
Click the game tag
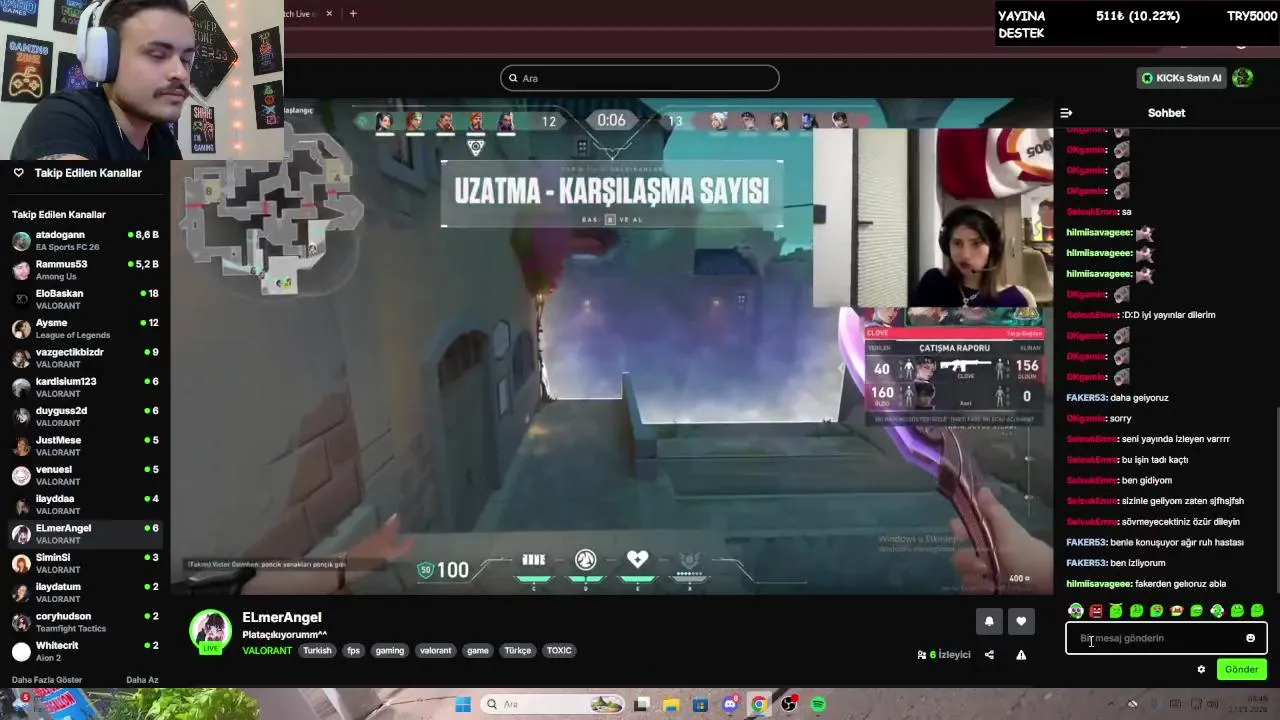(x=478, y=651)
